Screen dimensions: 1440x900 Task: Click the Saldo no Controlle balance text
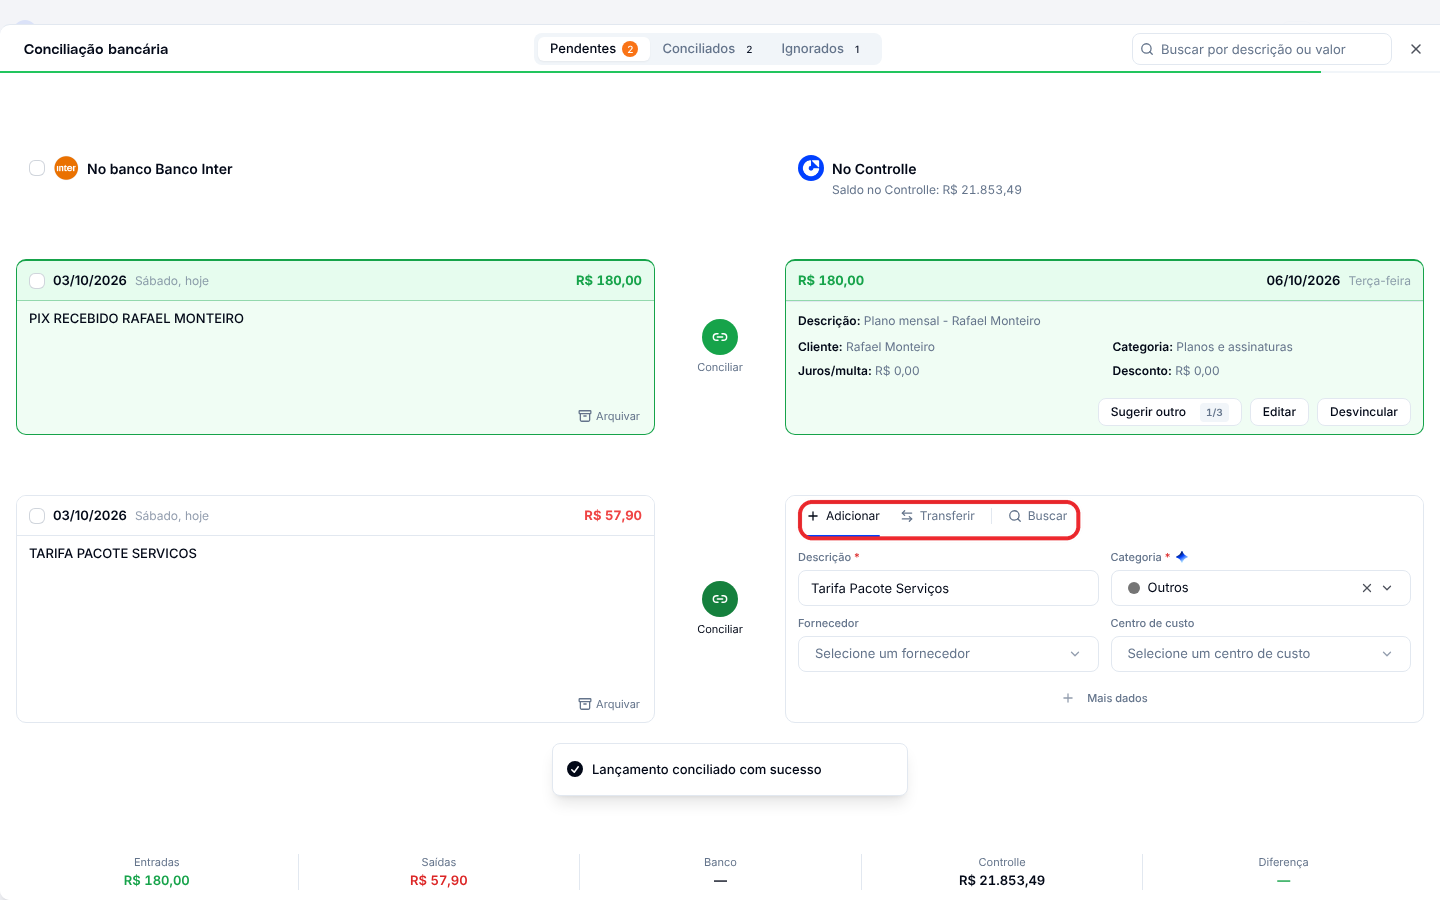pos(927,190)
